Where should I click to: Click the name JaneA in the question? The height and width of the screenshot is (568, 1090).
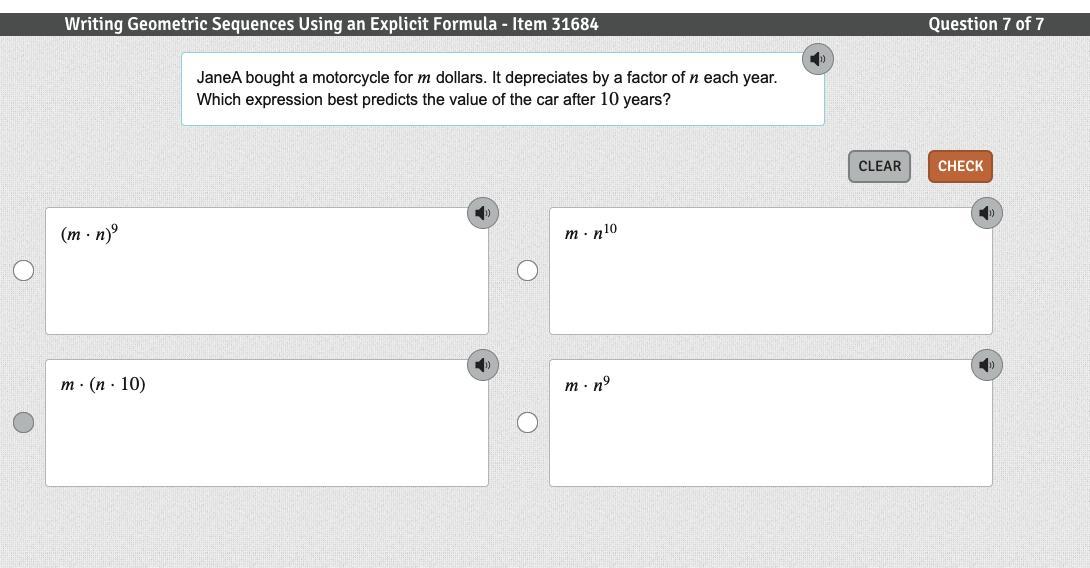tap(219, 77)
